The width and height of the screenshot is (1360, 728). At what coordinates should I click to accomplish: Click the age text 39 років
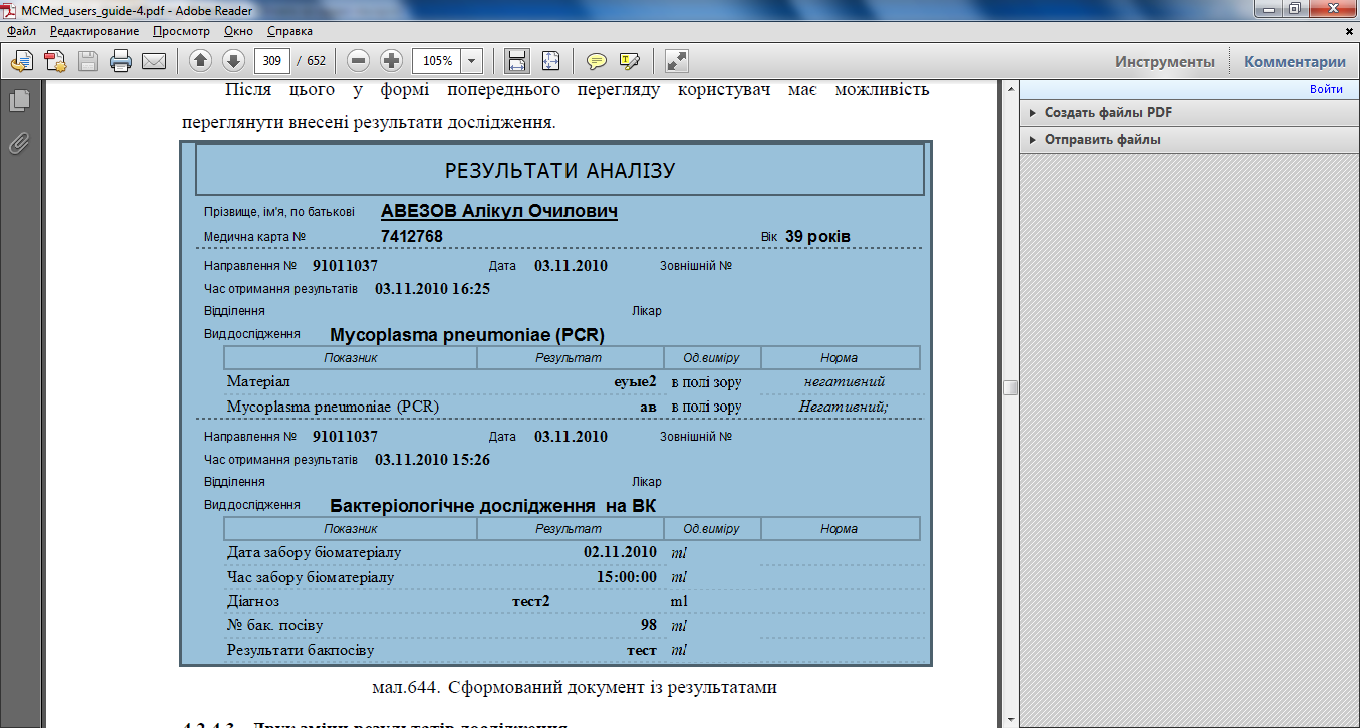[818, 237]
